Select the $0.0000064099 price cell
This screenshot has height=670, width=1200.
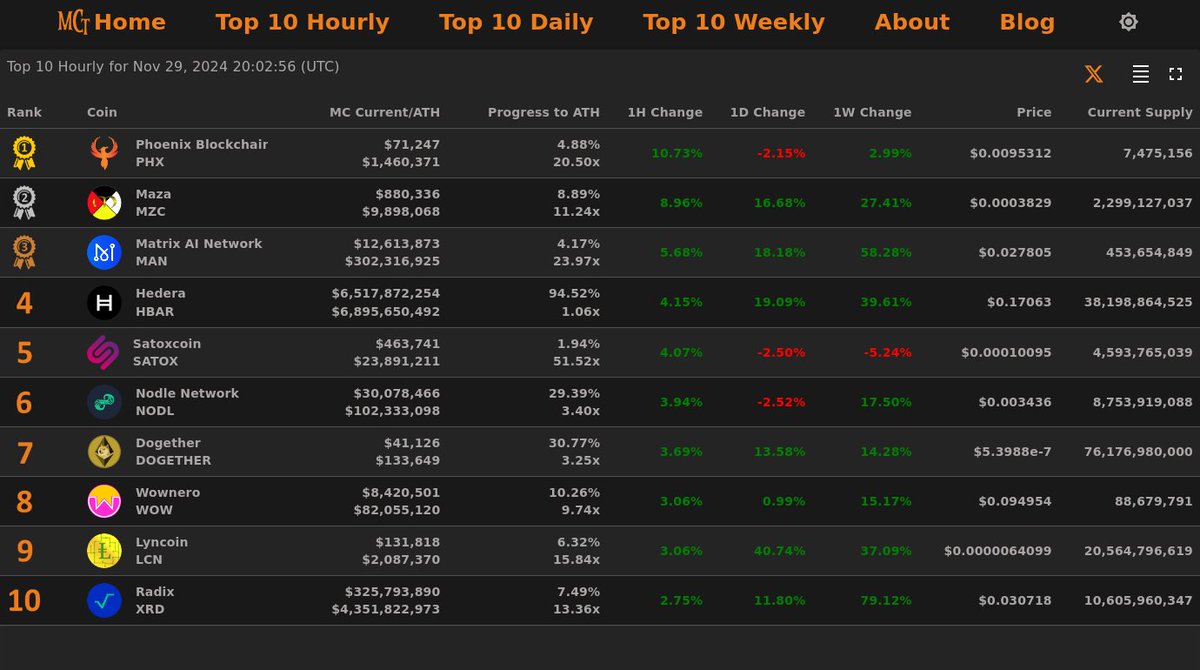(x=998, y=551)
